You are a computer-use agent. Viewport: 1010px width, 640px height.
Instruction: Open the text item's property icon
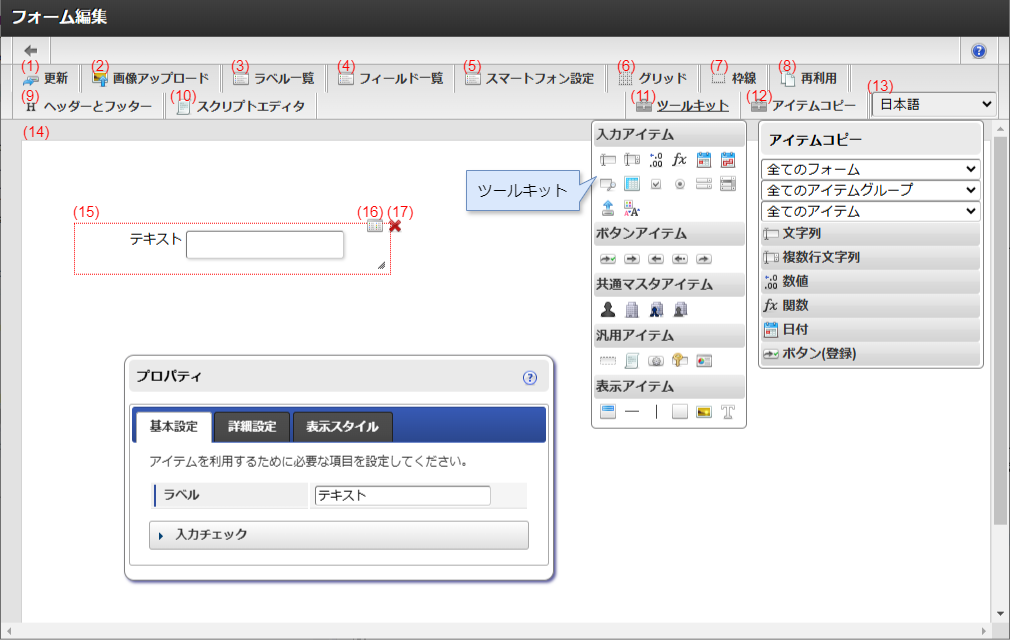[375, 225]
